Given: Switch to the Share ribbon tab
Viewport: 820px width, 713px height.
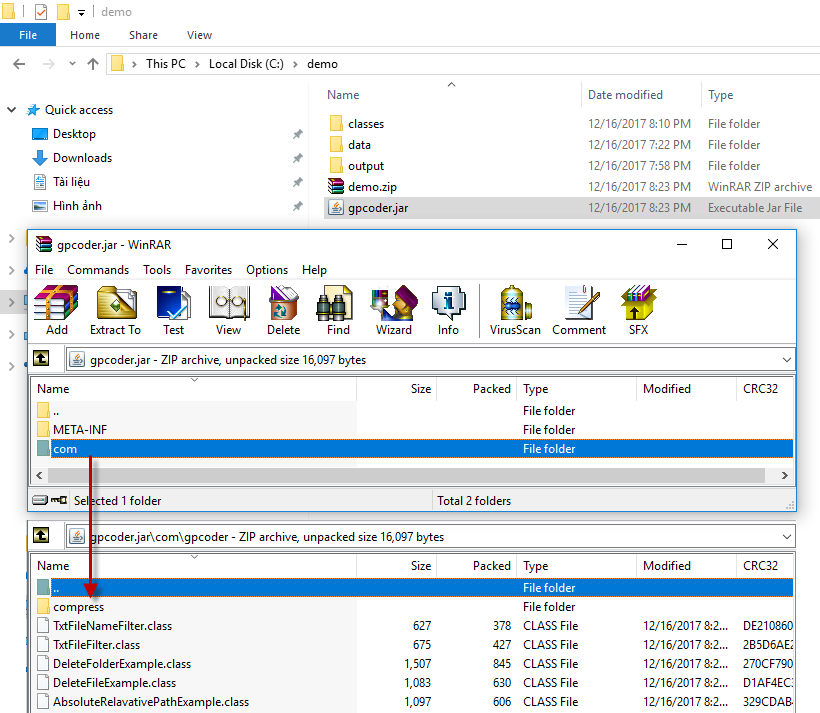Looking at the screenshot, I should (143, 35).
